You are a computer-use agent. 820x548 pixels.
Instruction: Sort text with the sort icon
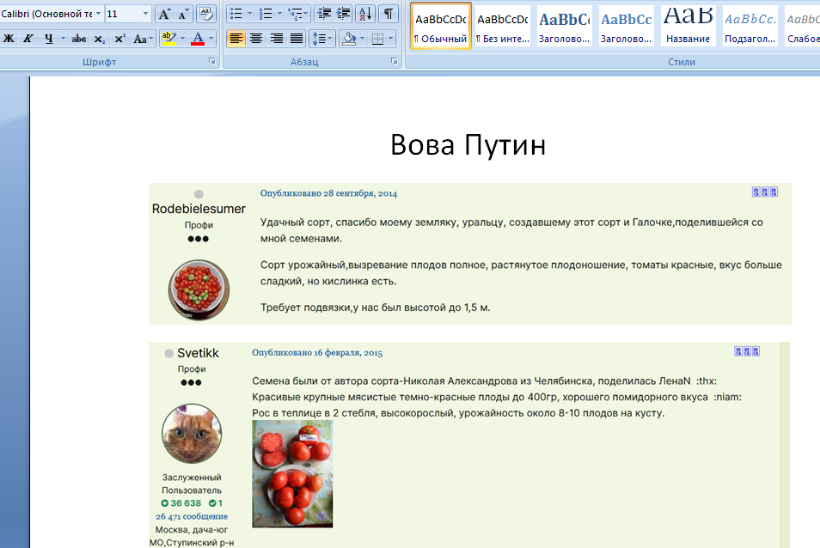click(x=364, y=14)
